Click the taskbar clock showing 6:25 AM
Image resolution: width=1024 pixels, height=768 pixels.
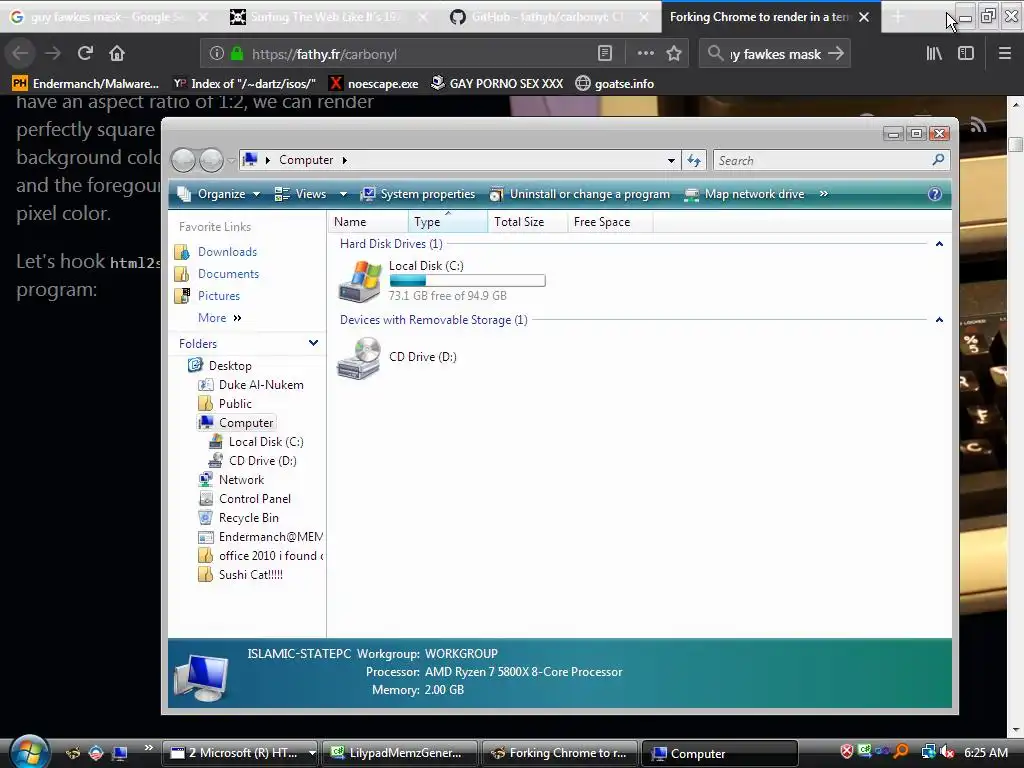[x=985, y=752]
